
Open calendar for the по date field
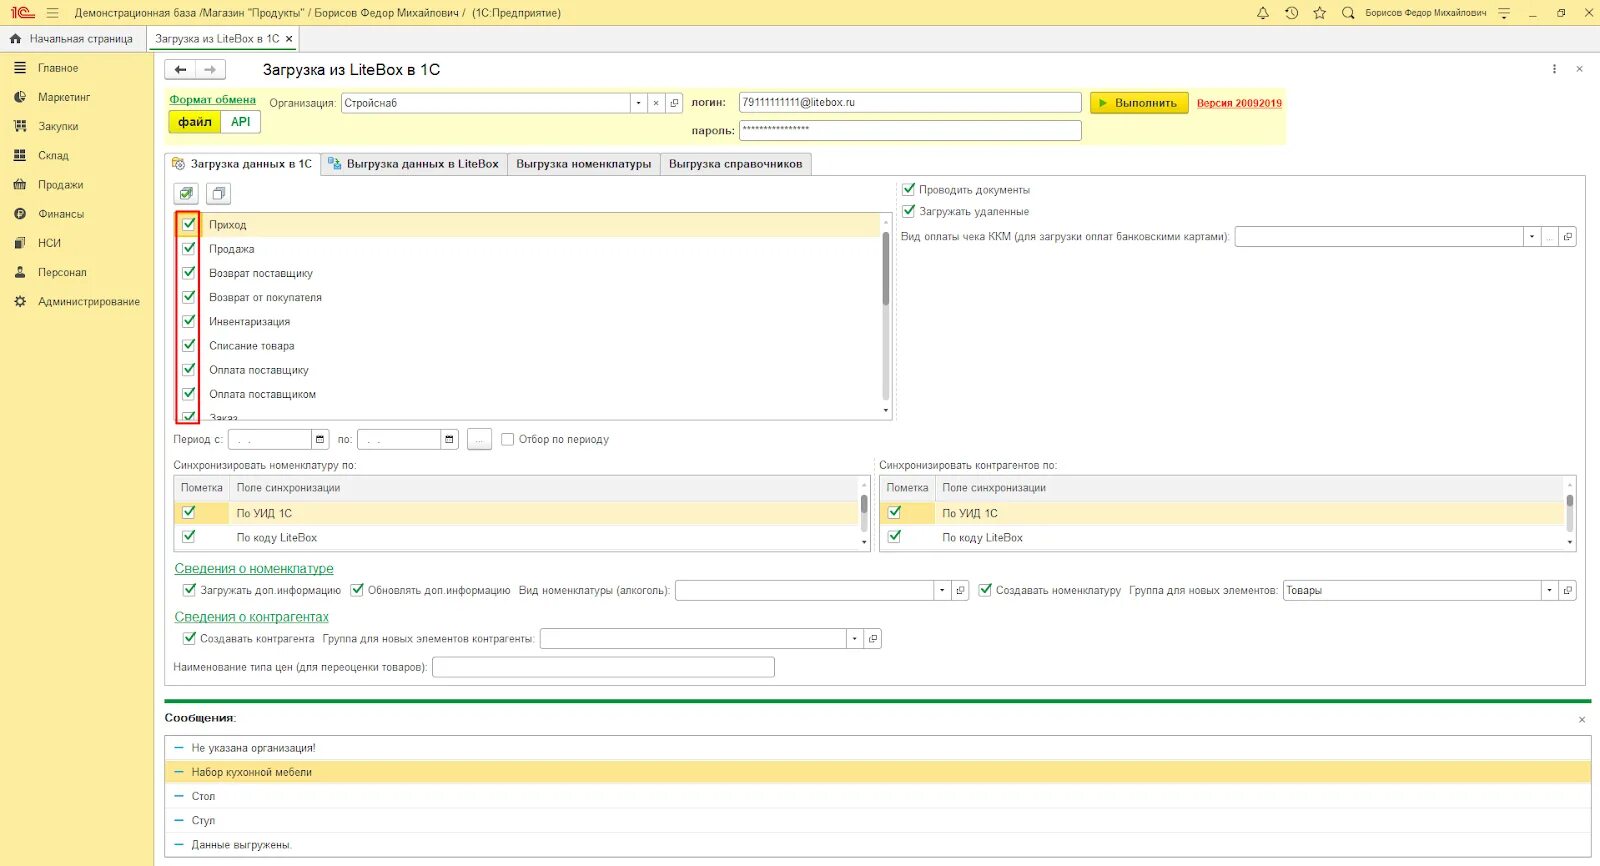pyautogui.click(x=449, y=439)
